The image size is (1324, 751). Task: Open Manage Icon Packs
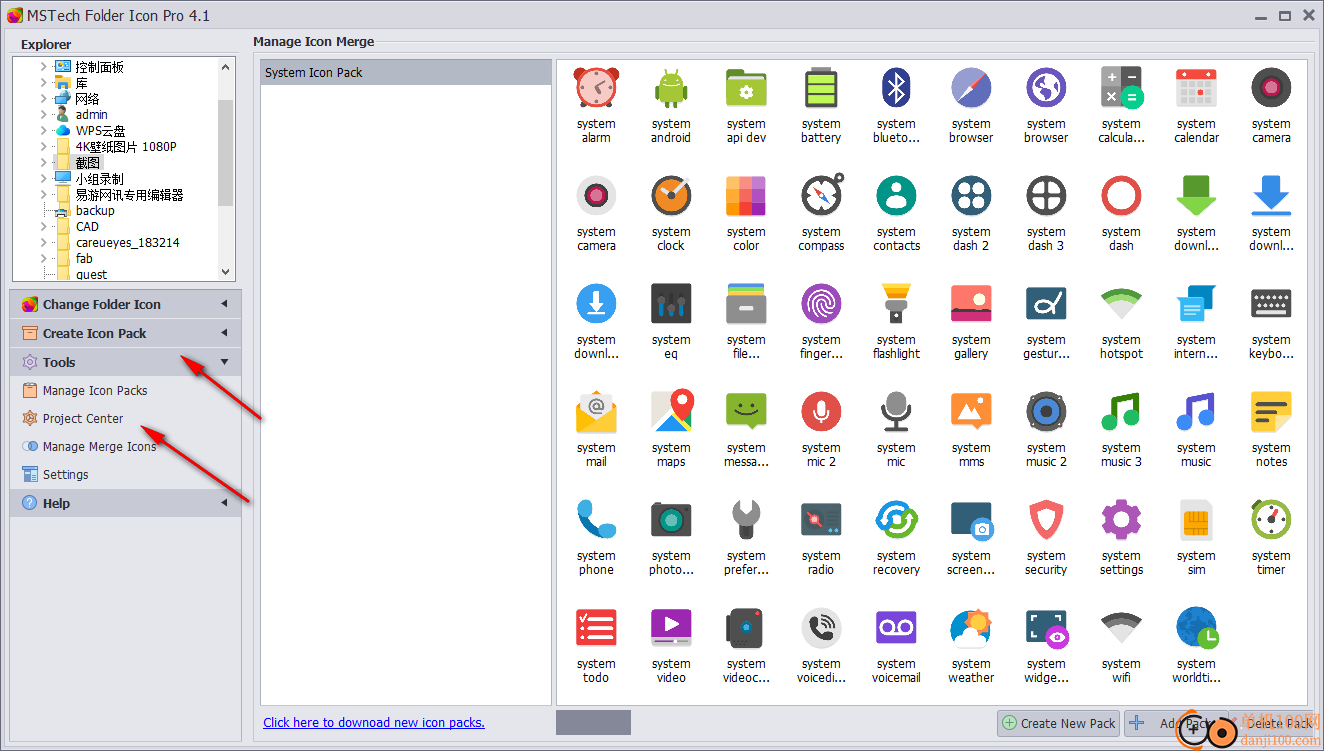click(x=95, y=391)
